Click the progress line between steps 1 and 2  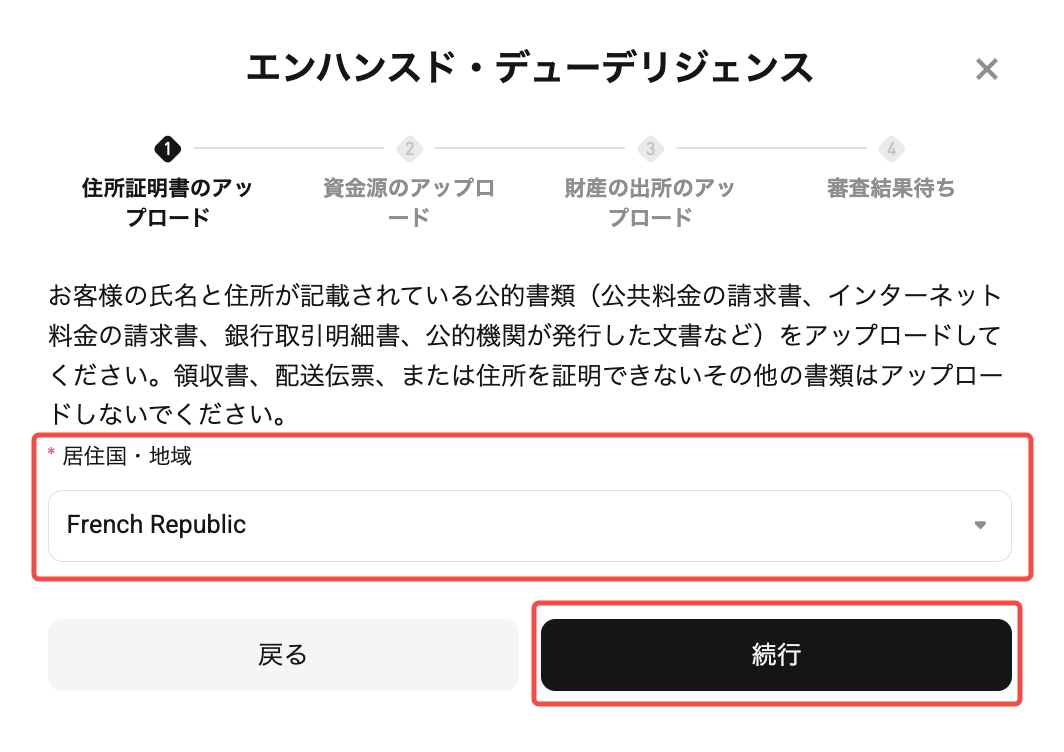pos(287,150)
